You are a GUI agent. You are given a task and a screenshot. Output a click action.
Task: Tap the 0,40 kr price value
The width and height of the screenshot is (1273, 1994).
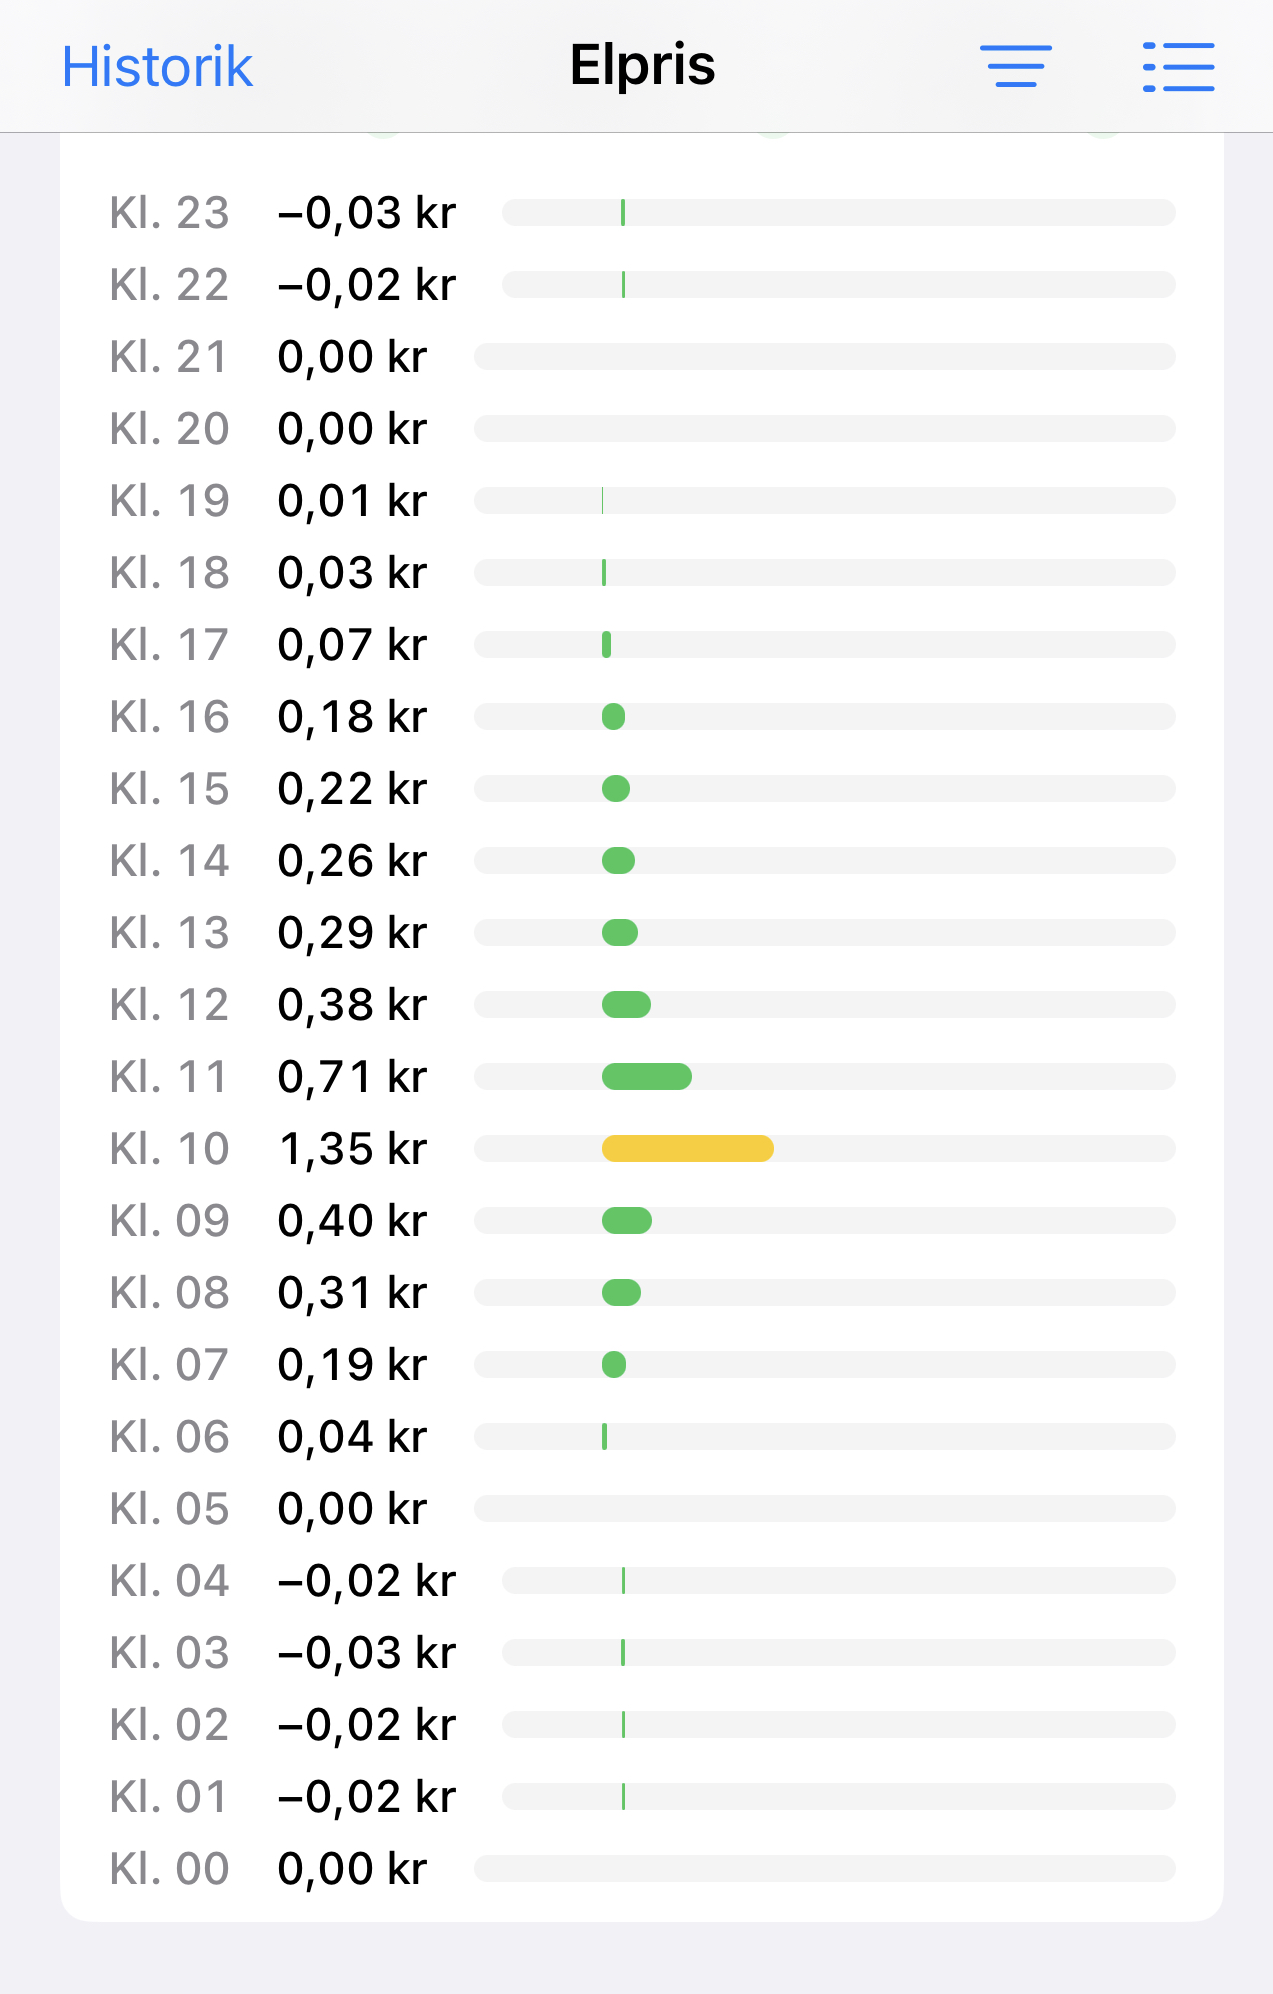tap(353, 1221)
